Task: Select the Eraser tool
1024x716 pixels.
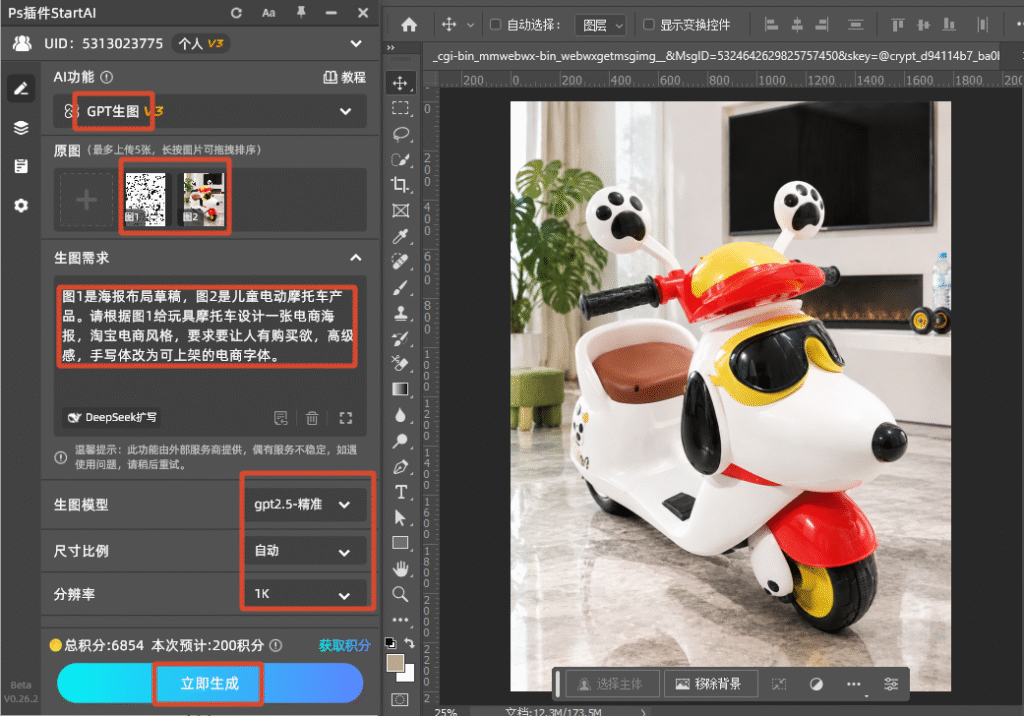Action: click(x=400, y=364)
